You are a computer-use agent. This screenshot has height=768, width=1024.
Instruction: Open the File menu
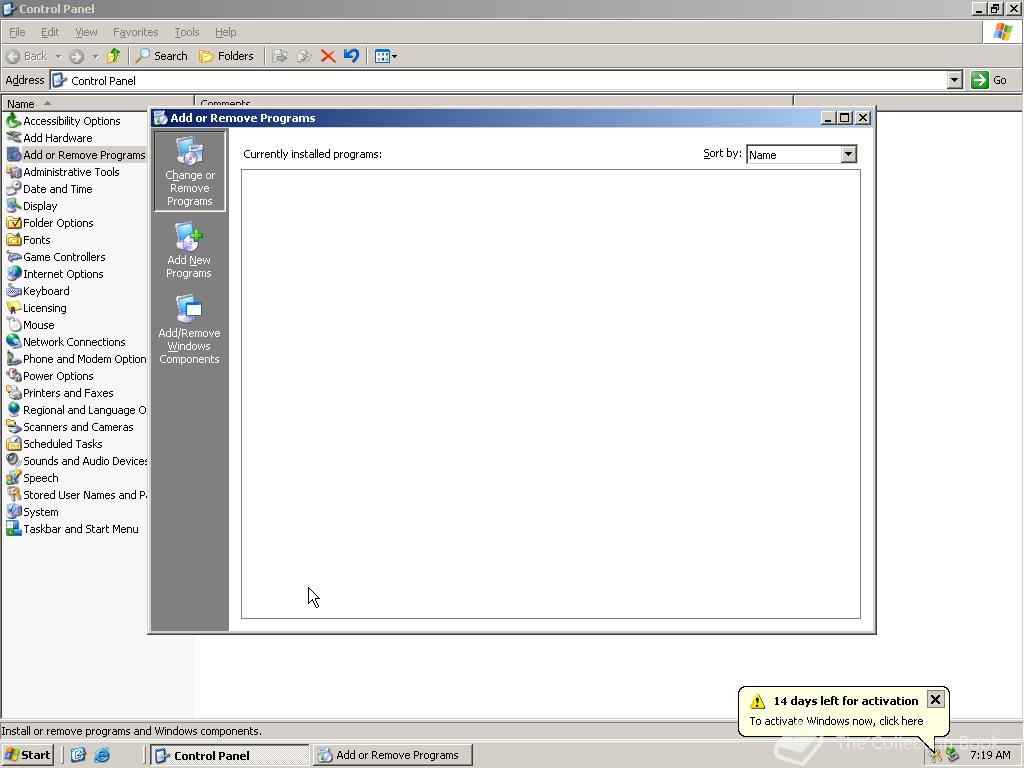tap(17, 32)
